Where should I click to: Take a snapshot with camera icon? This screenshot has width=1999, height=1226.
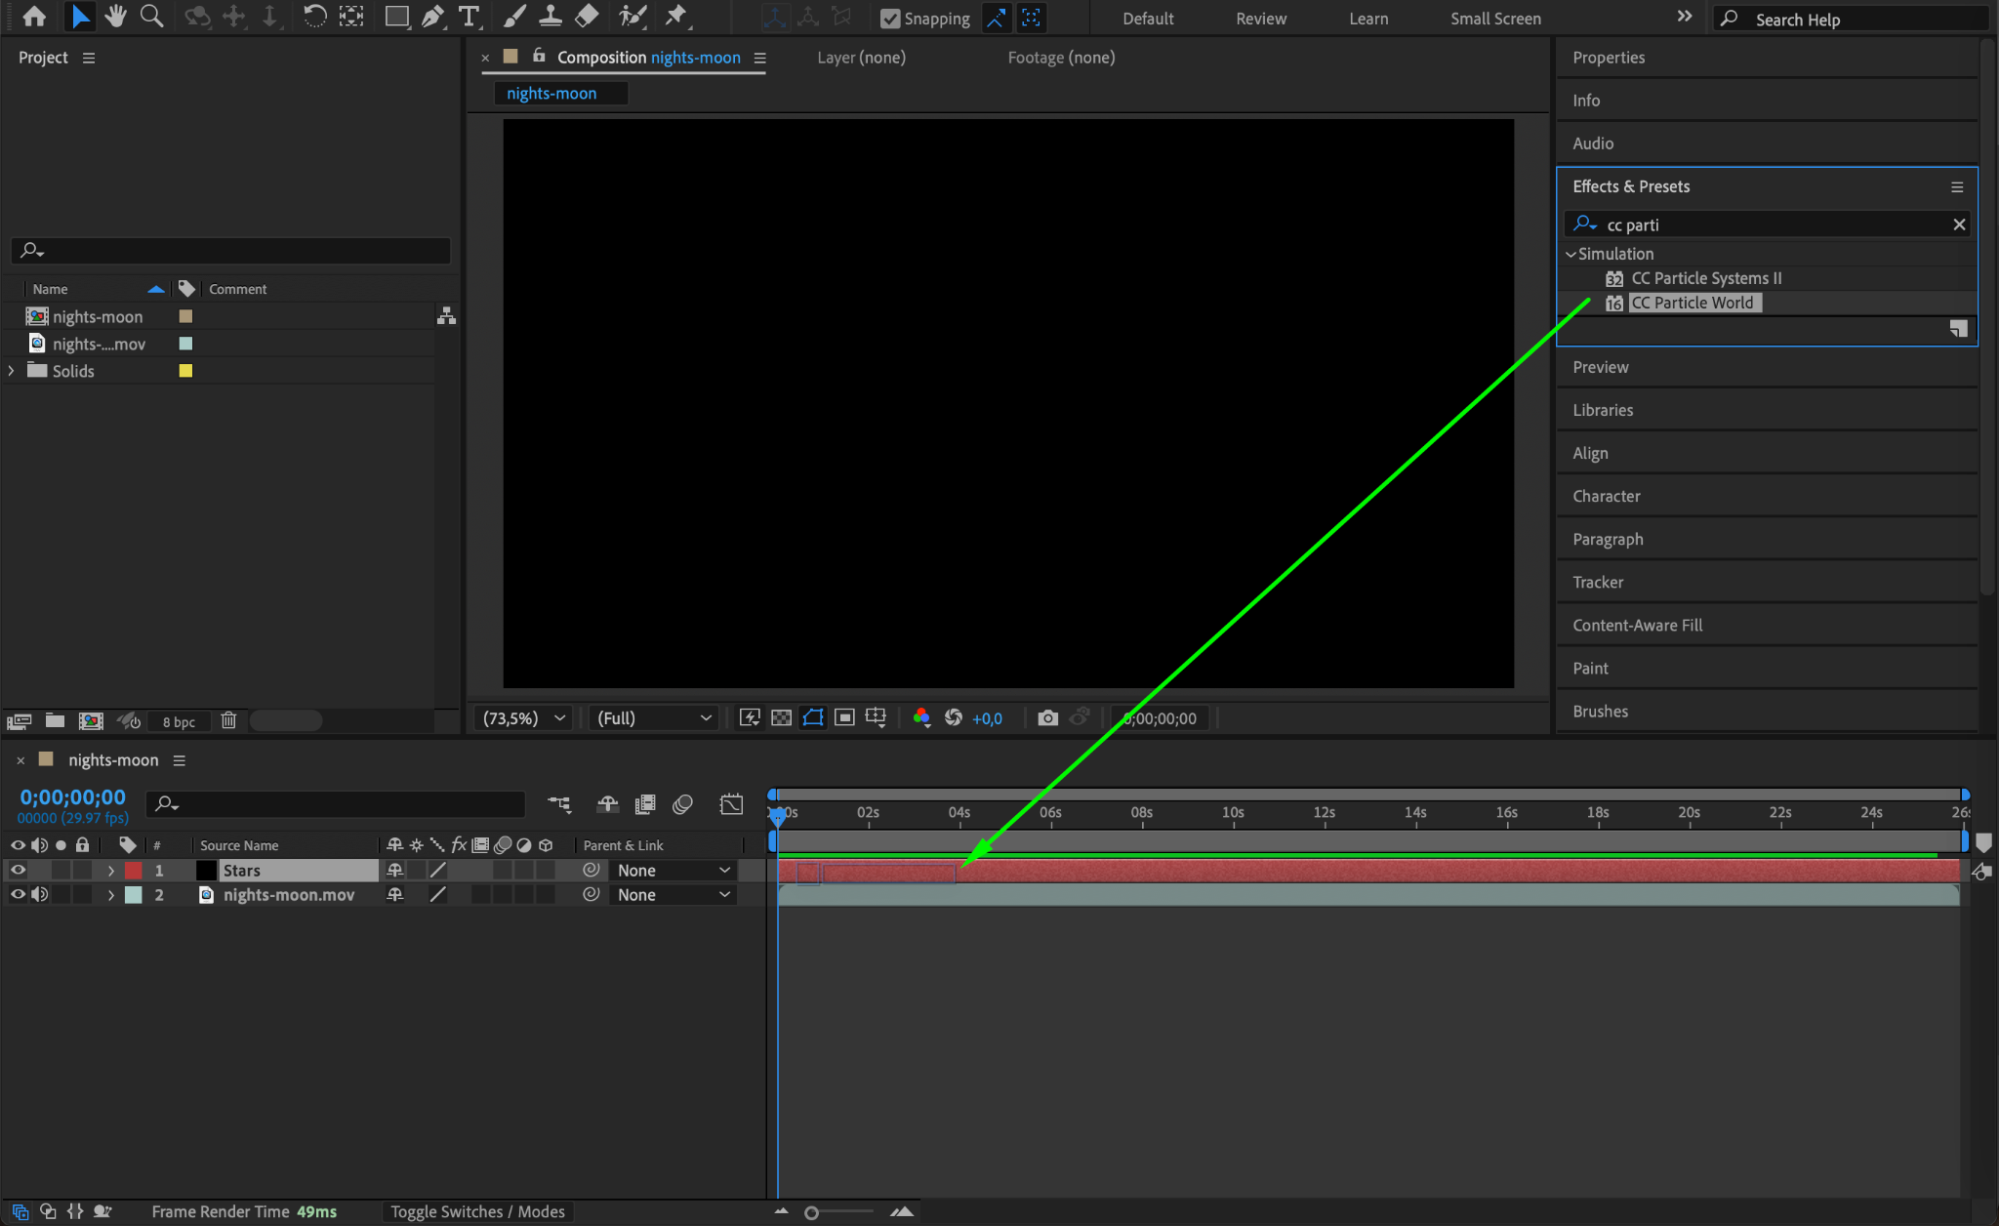1047,718
